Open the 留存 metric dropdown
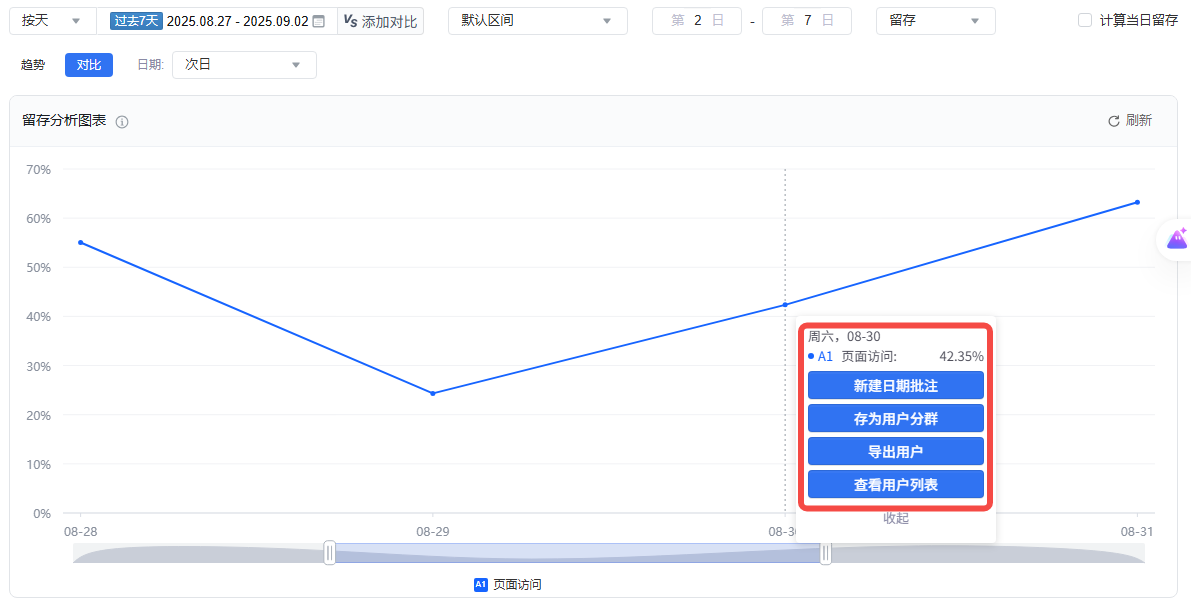1191x602 pixels. pos(935,20)
